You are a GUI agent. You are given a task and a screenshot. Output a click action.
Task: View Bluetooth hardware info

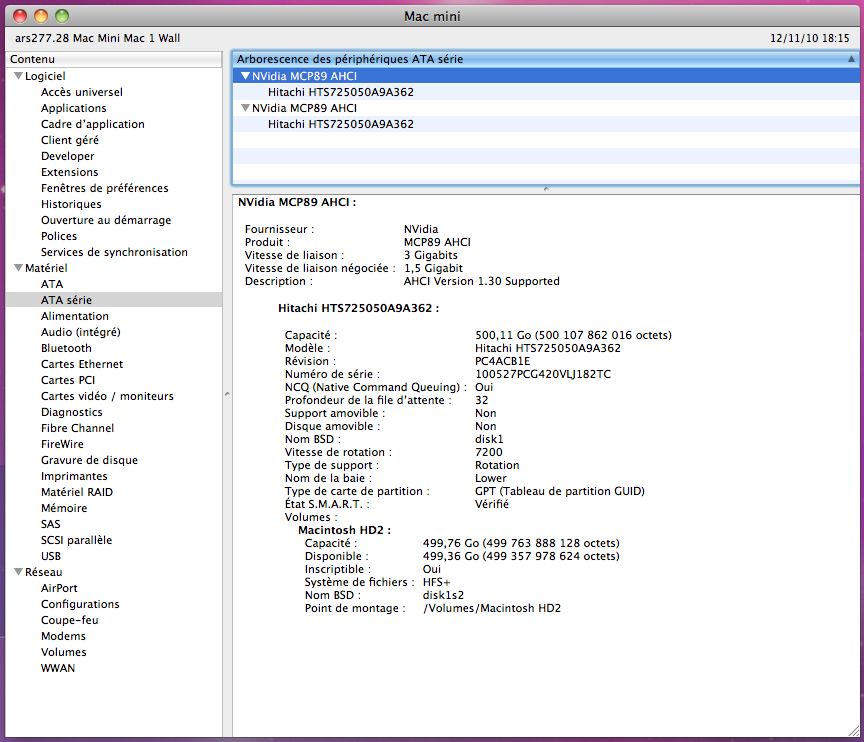pyautogui.click(x=66, y=348)
